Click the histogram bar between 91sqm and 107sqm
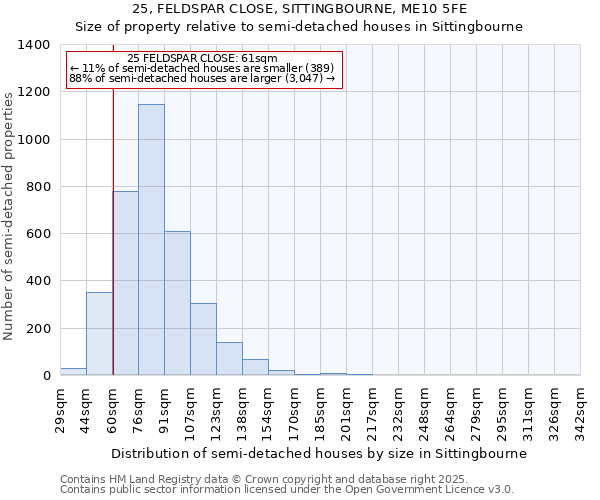Viewport: 600px width, 500px height. [178, 303]
